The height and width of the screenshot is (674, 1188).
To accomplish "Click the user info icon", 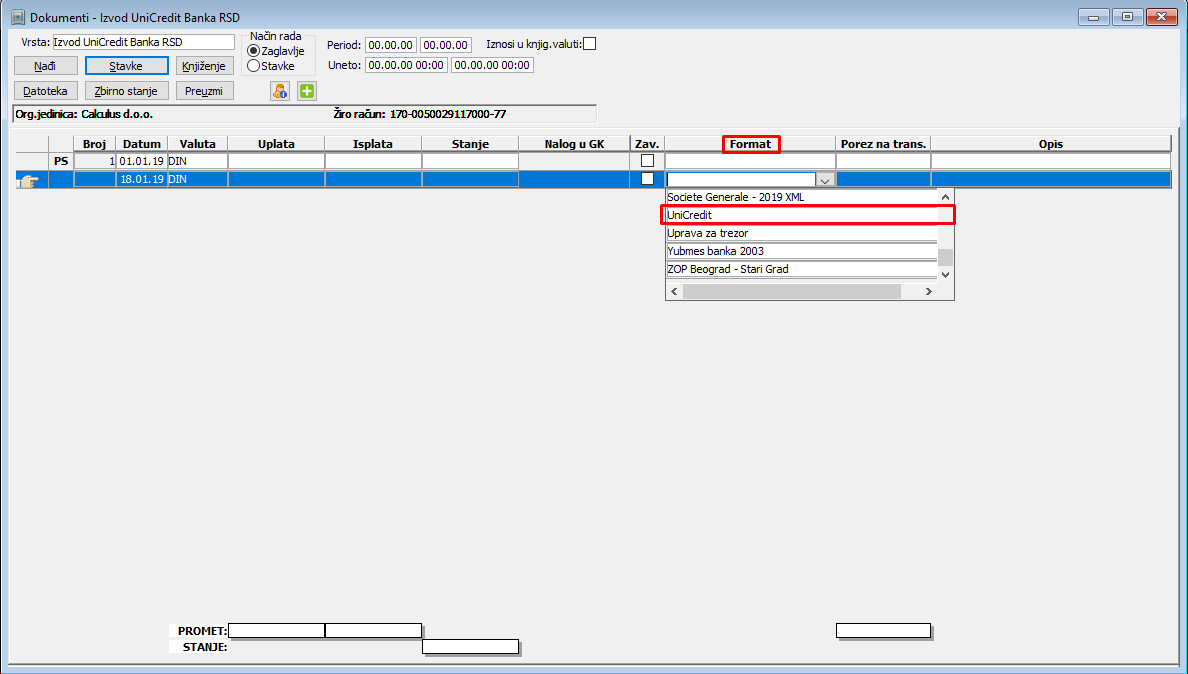I will tap(280, 91).
